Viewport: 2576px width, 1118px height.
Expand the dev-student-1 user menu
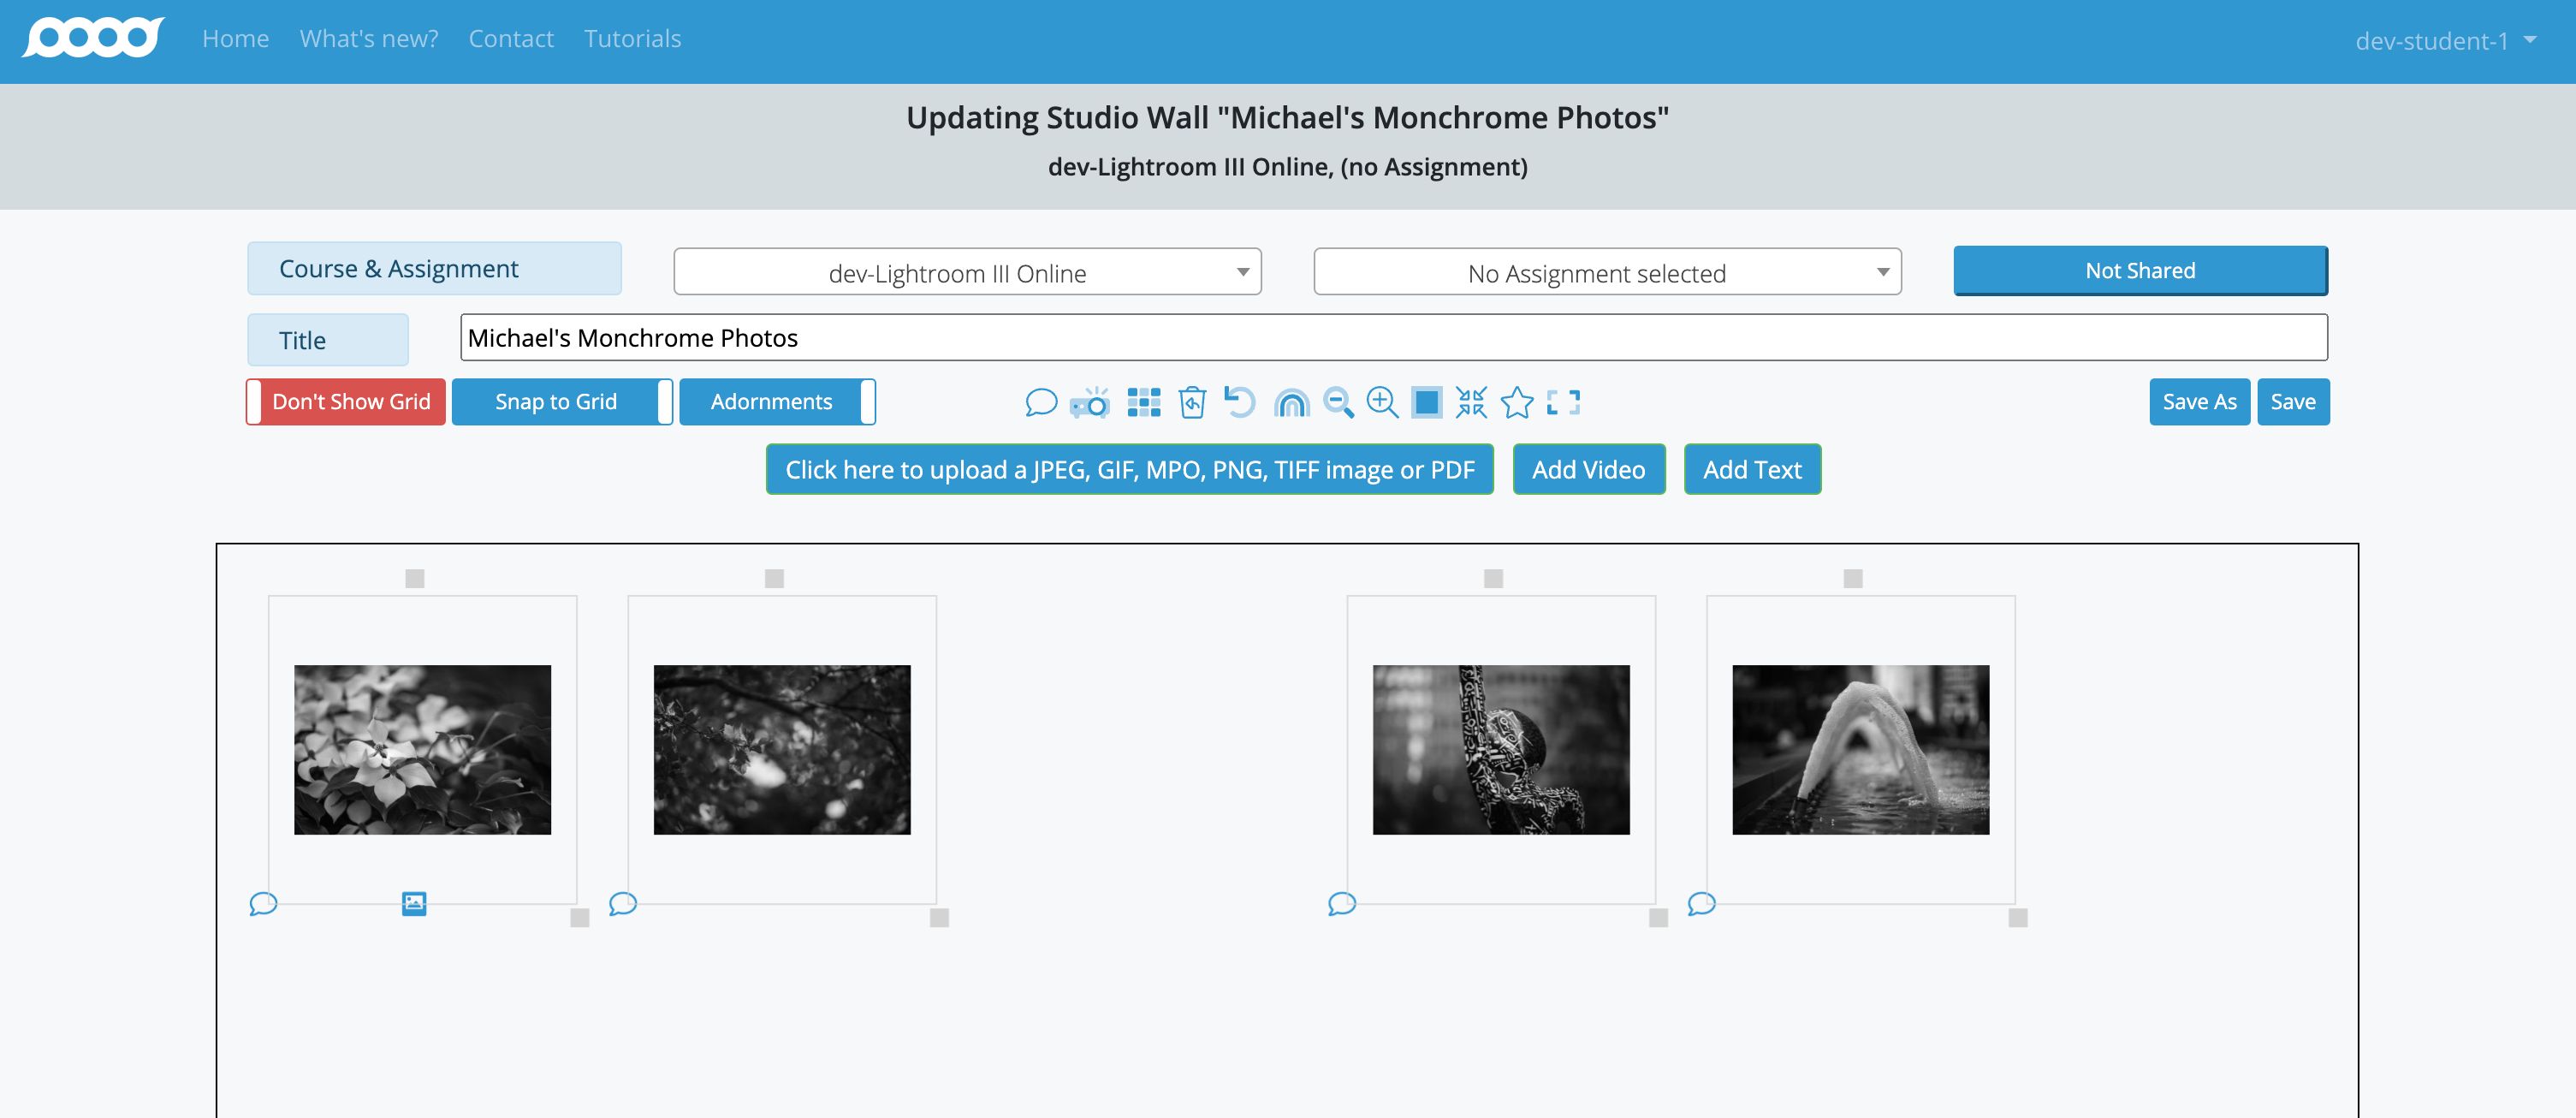[x=2444, y=41]
